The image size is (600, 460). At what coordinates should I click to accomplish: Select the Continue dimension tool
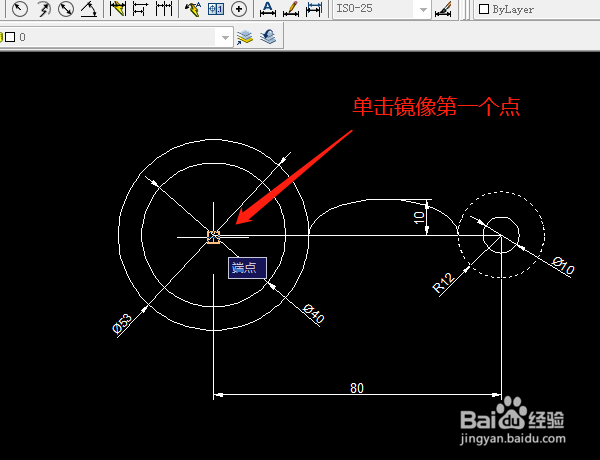pos(164,9)
